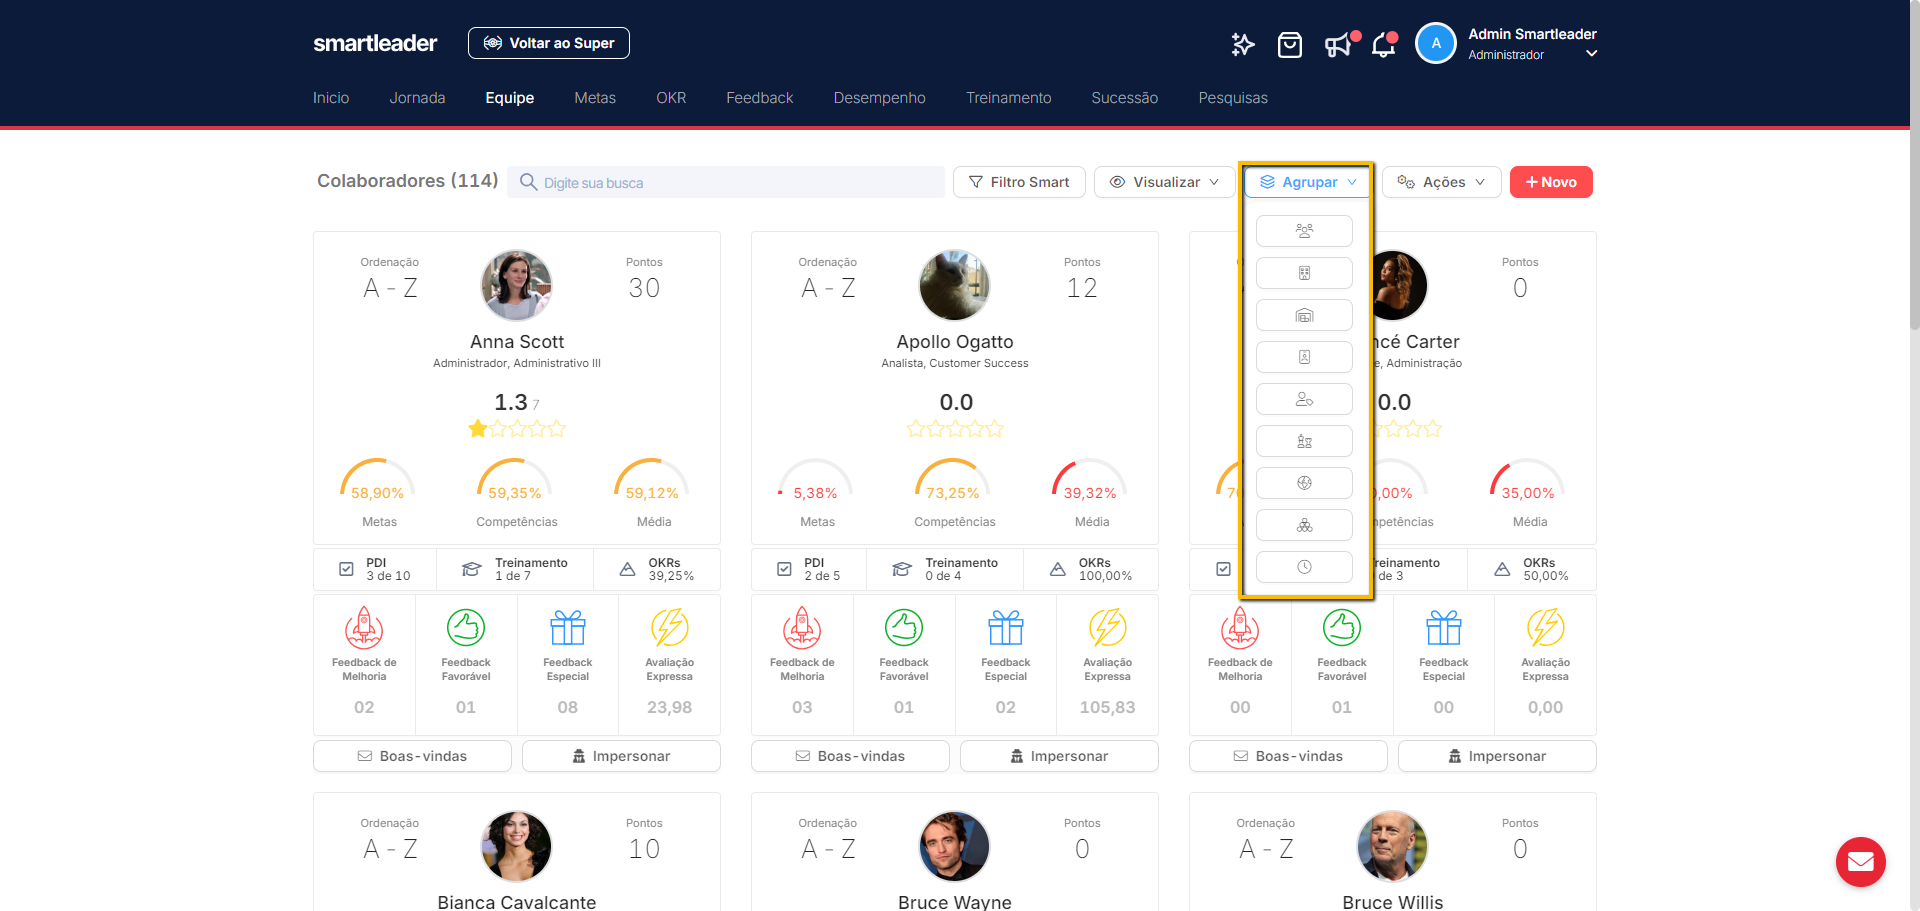
Task: Group by chess pieces icon option
Action: [1304, 441]
